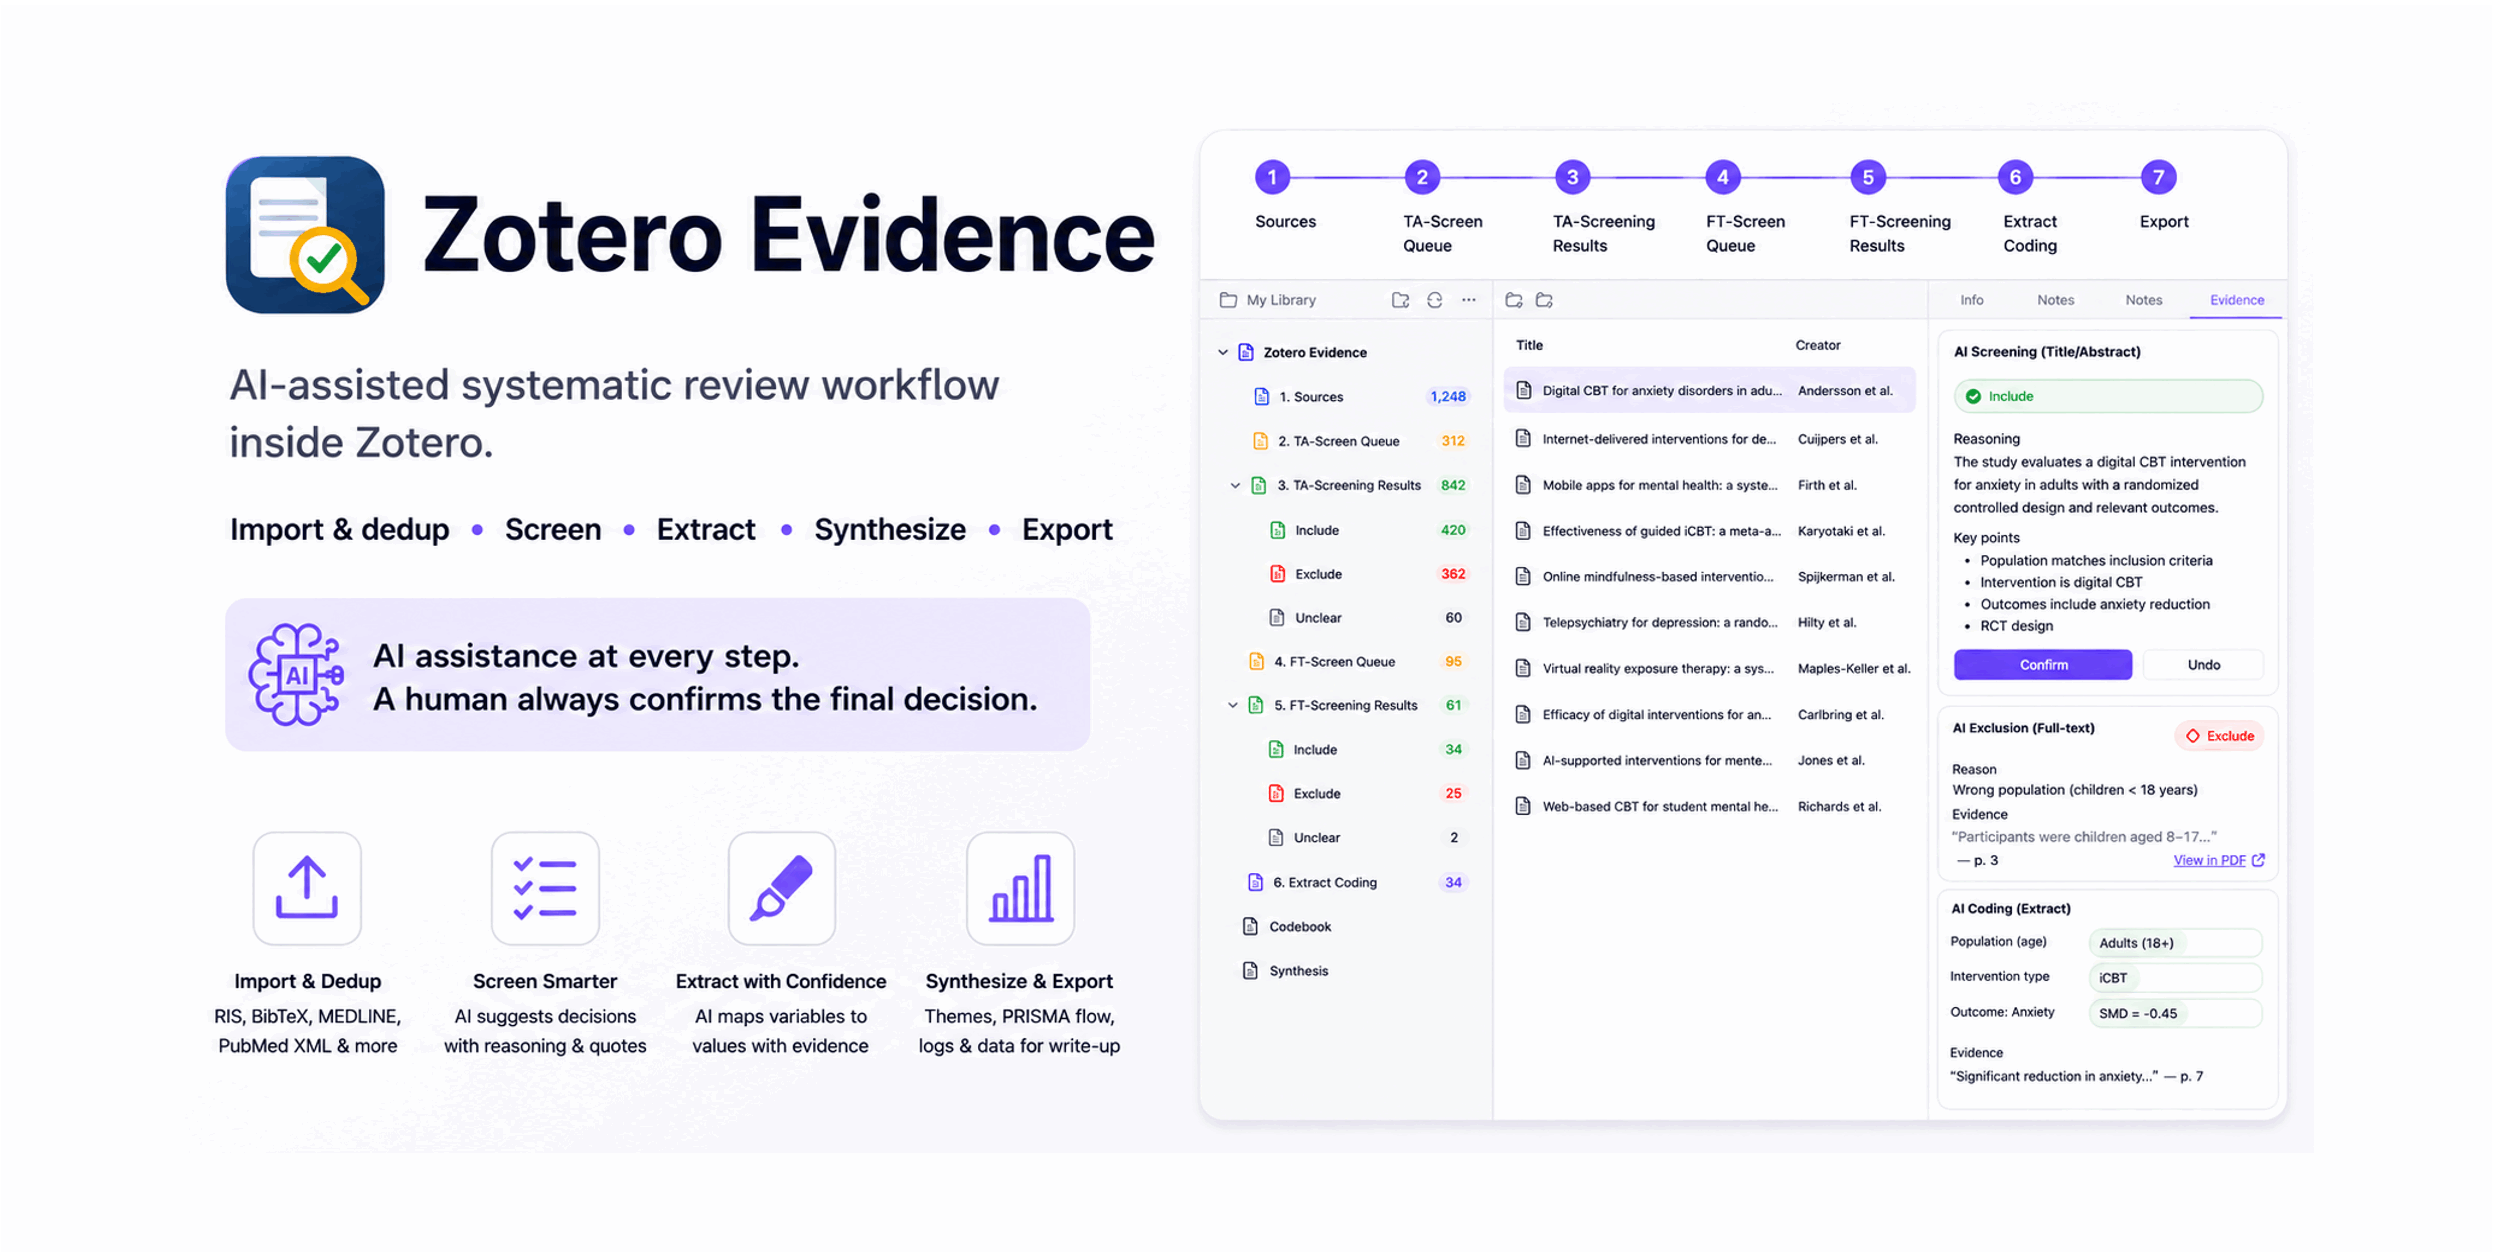Click the red icon of Exclude row with 25
Screen dimensions: 2493x1255
point(1276,793)
